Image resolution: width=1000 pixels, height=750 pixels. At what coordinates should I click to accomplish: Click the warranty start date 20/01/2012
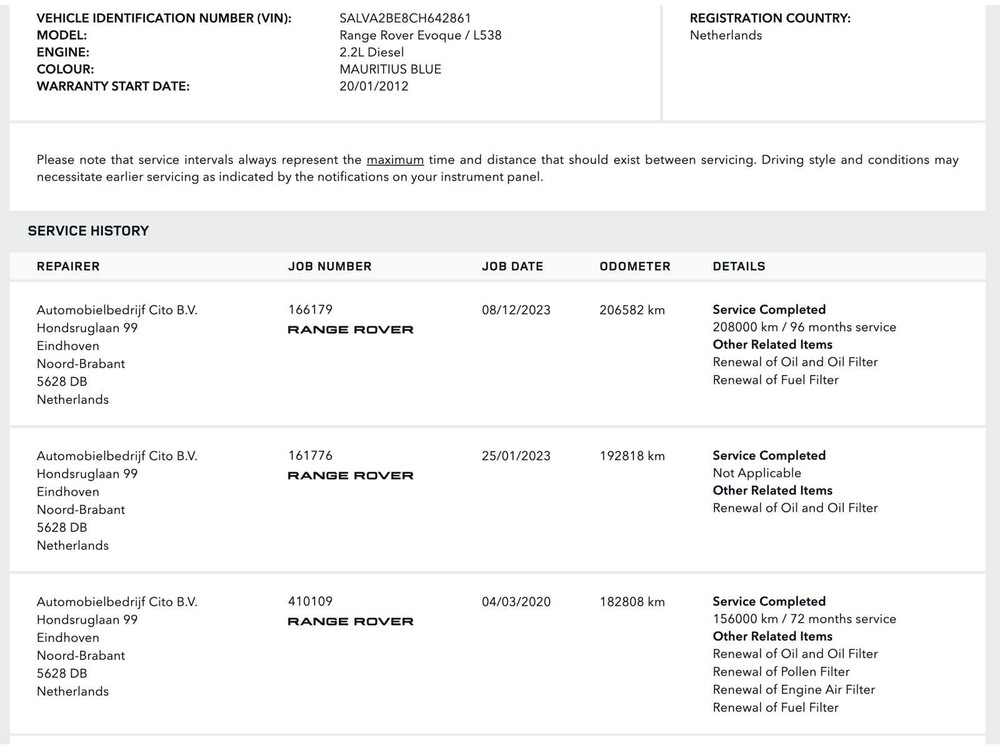tap(374, 86)
